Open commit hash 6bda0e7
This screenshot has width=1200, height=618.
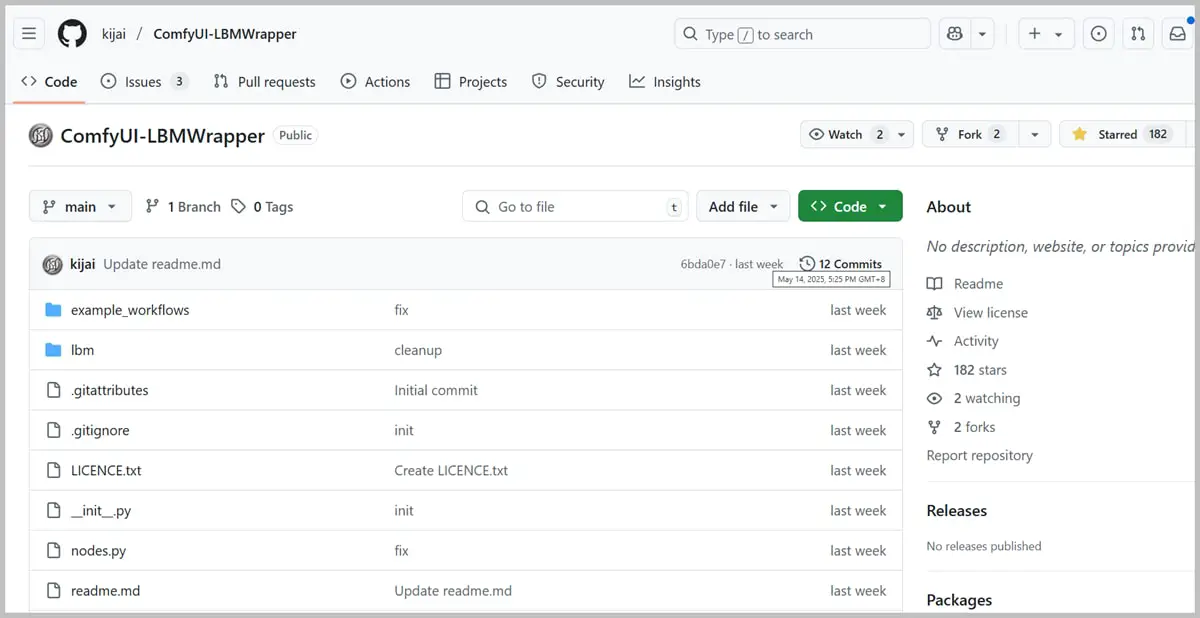pyautogui.click(x=704, y=264)
